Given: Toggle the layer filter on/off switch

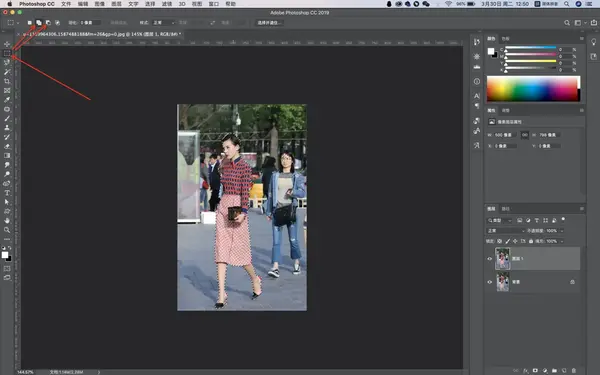Looking at the screenshot, I should (563, 219).
